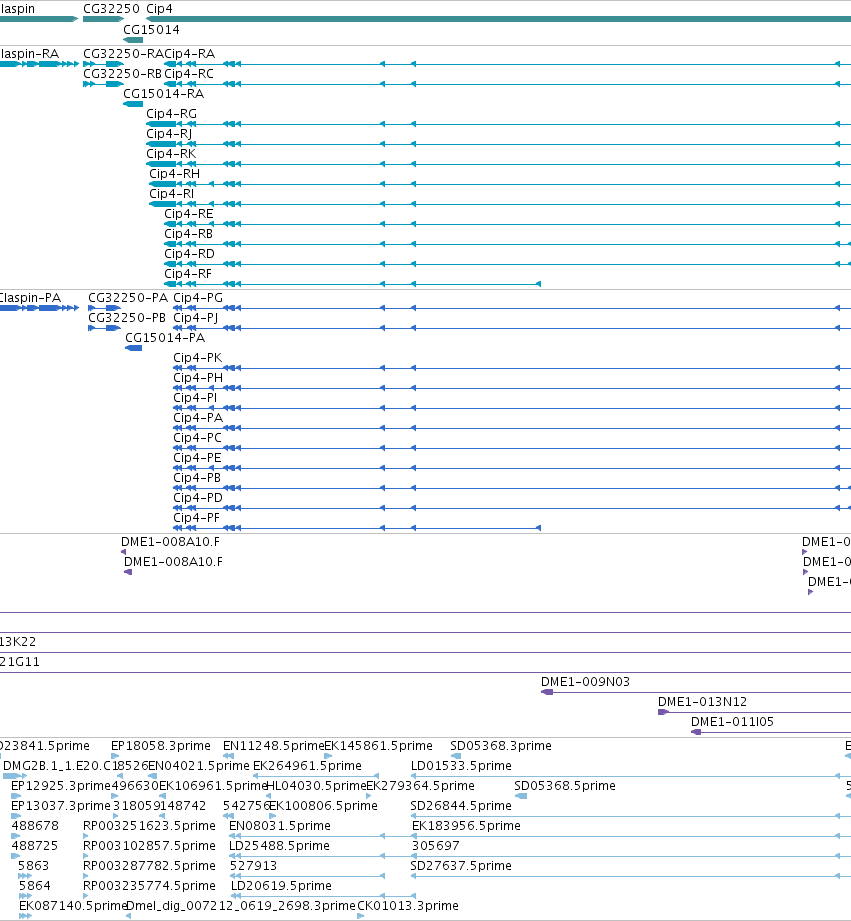This screenshot has height=921, width=851.
Task: Select the EK145861.5prime EST label
Action: tap(379, 746)
